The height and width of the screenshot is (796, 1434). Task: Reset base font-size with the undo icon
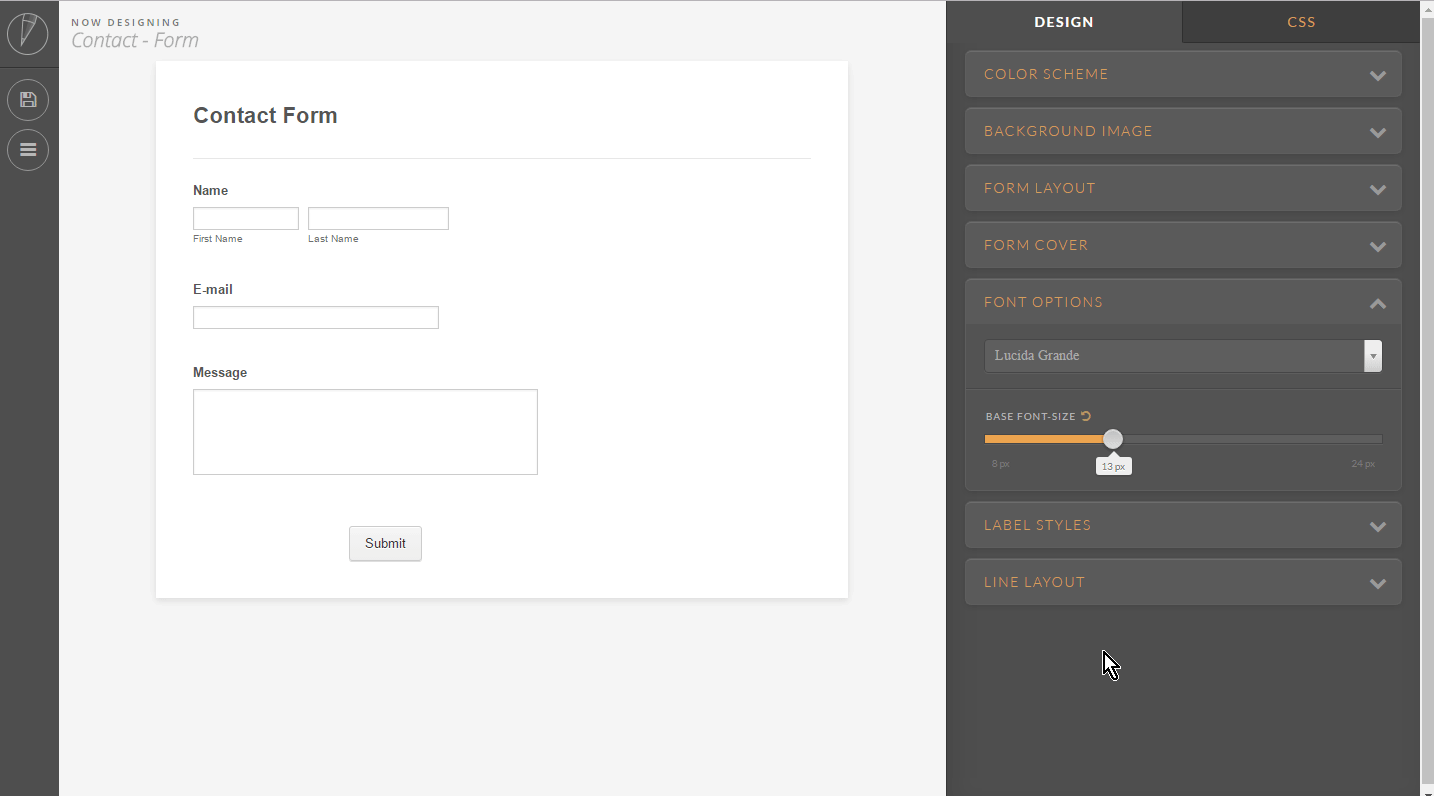[x=1086, y=416]
